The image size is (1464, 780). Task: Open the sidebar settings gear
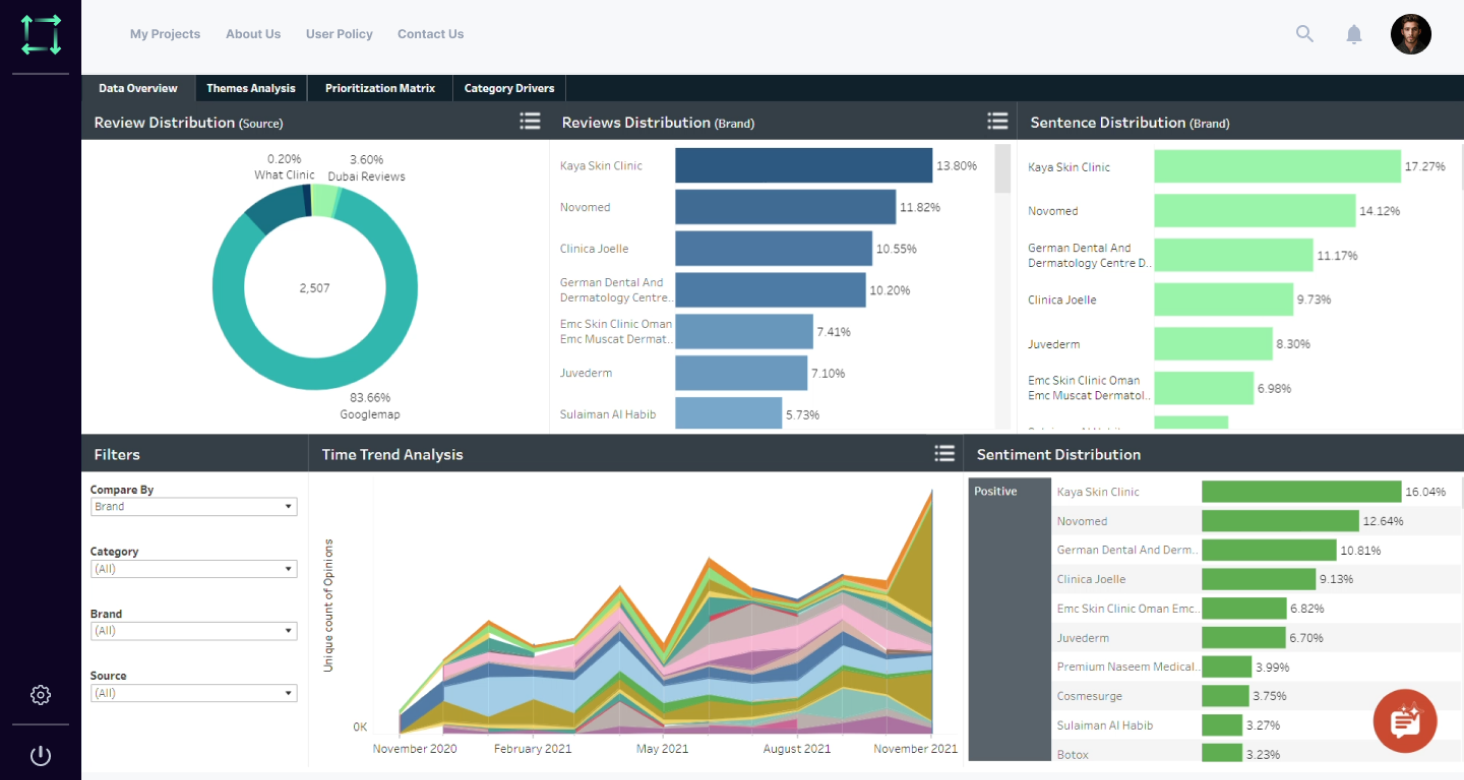40,695
